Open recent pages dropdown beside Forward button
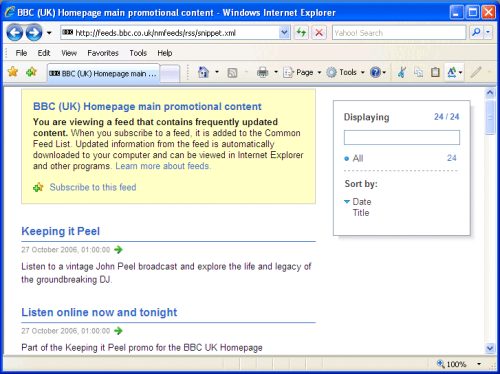The height and width of the screenshot is (374, 500). 49,33
